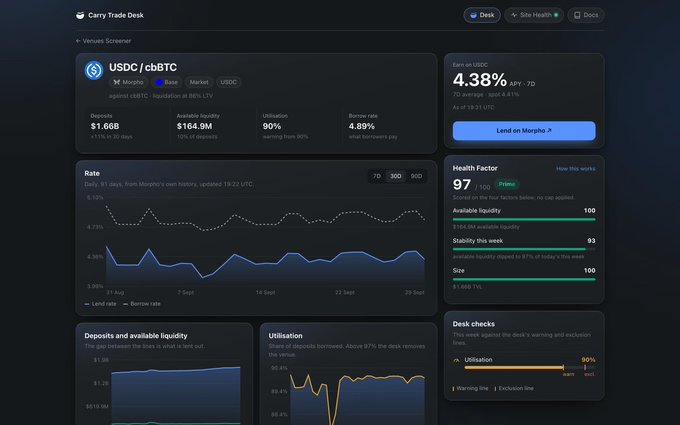Click the Exclusion line legend entry
Image resolution: width=680 pixels, height=425 pixels.
click(514, 389)
